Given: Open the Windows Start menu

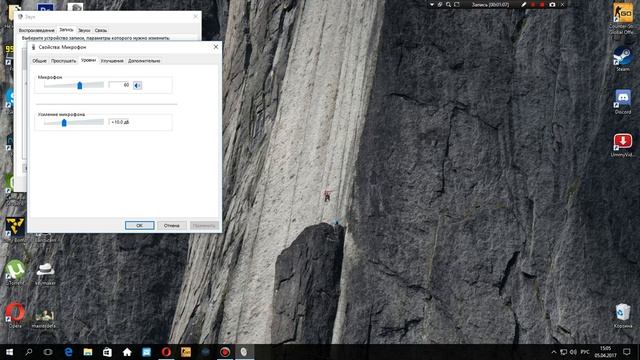Looking at the screenshot, I should coord(9,352).
